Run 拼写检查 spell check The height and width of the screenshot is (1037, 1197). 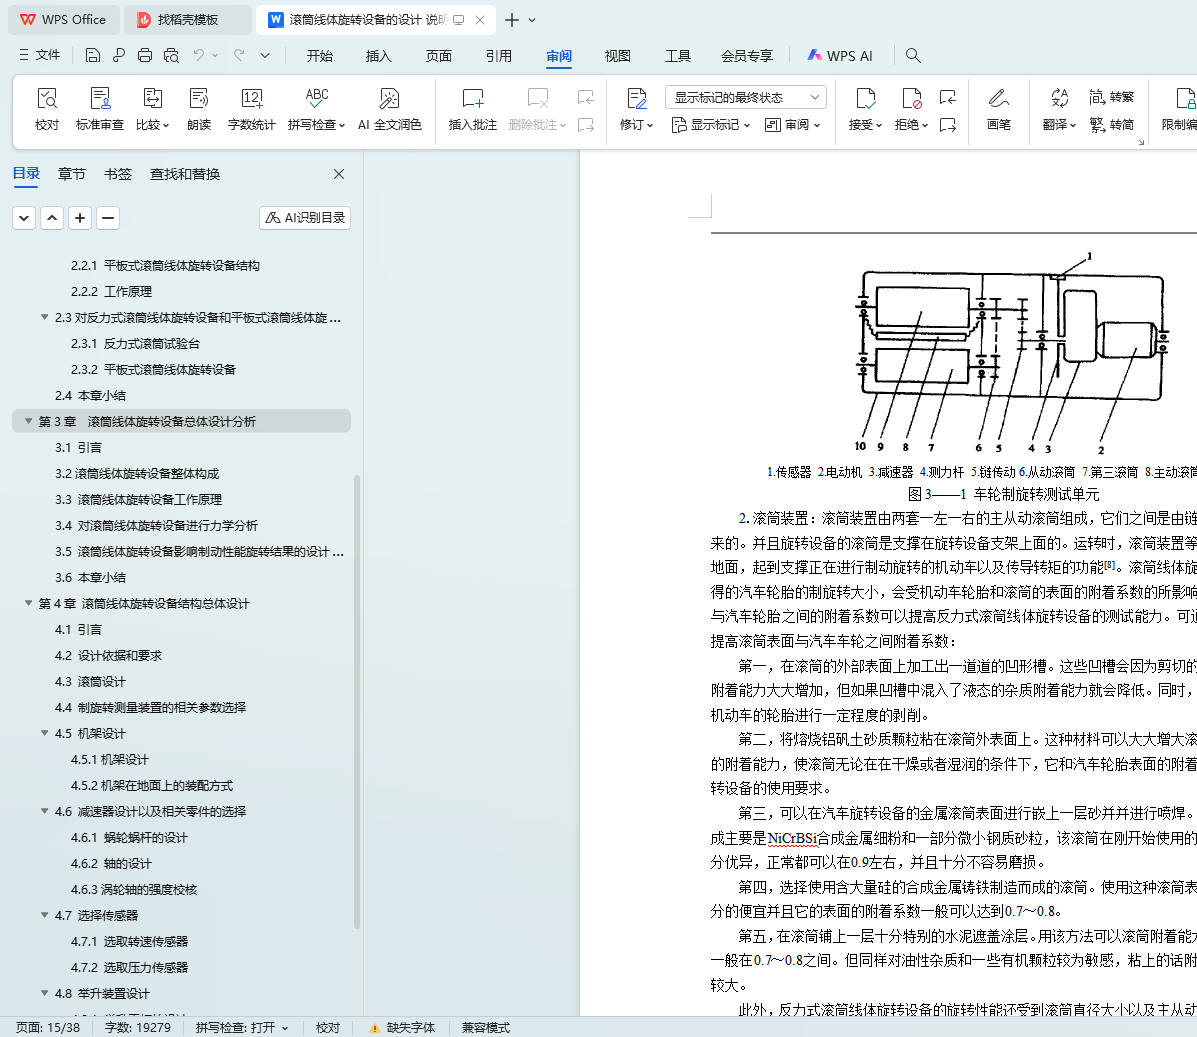coord(316,109)
